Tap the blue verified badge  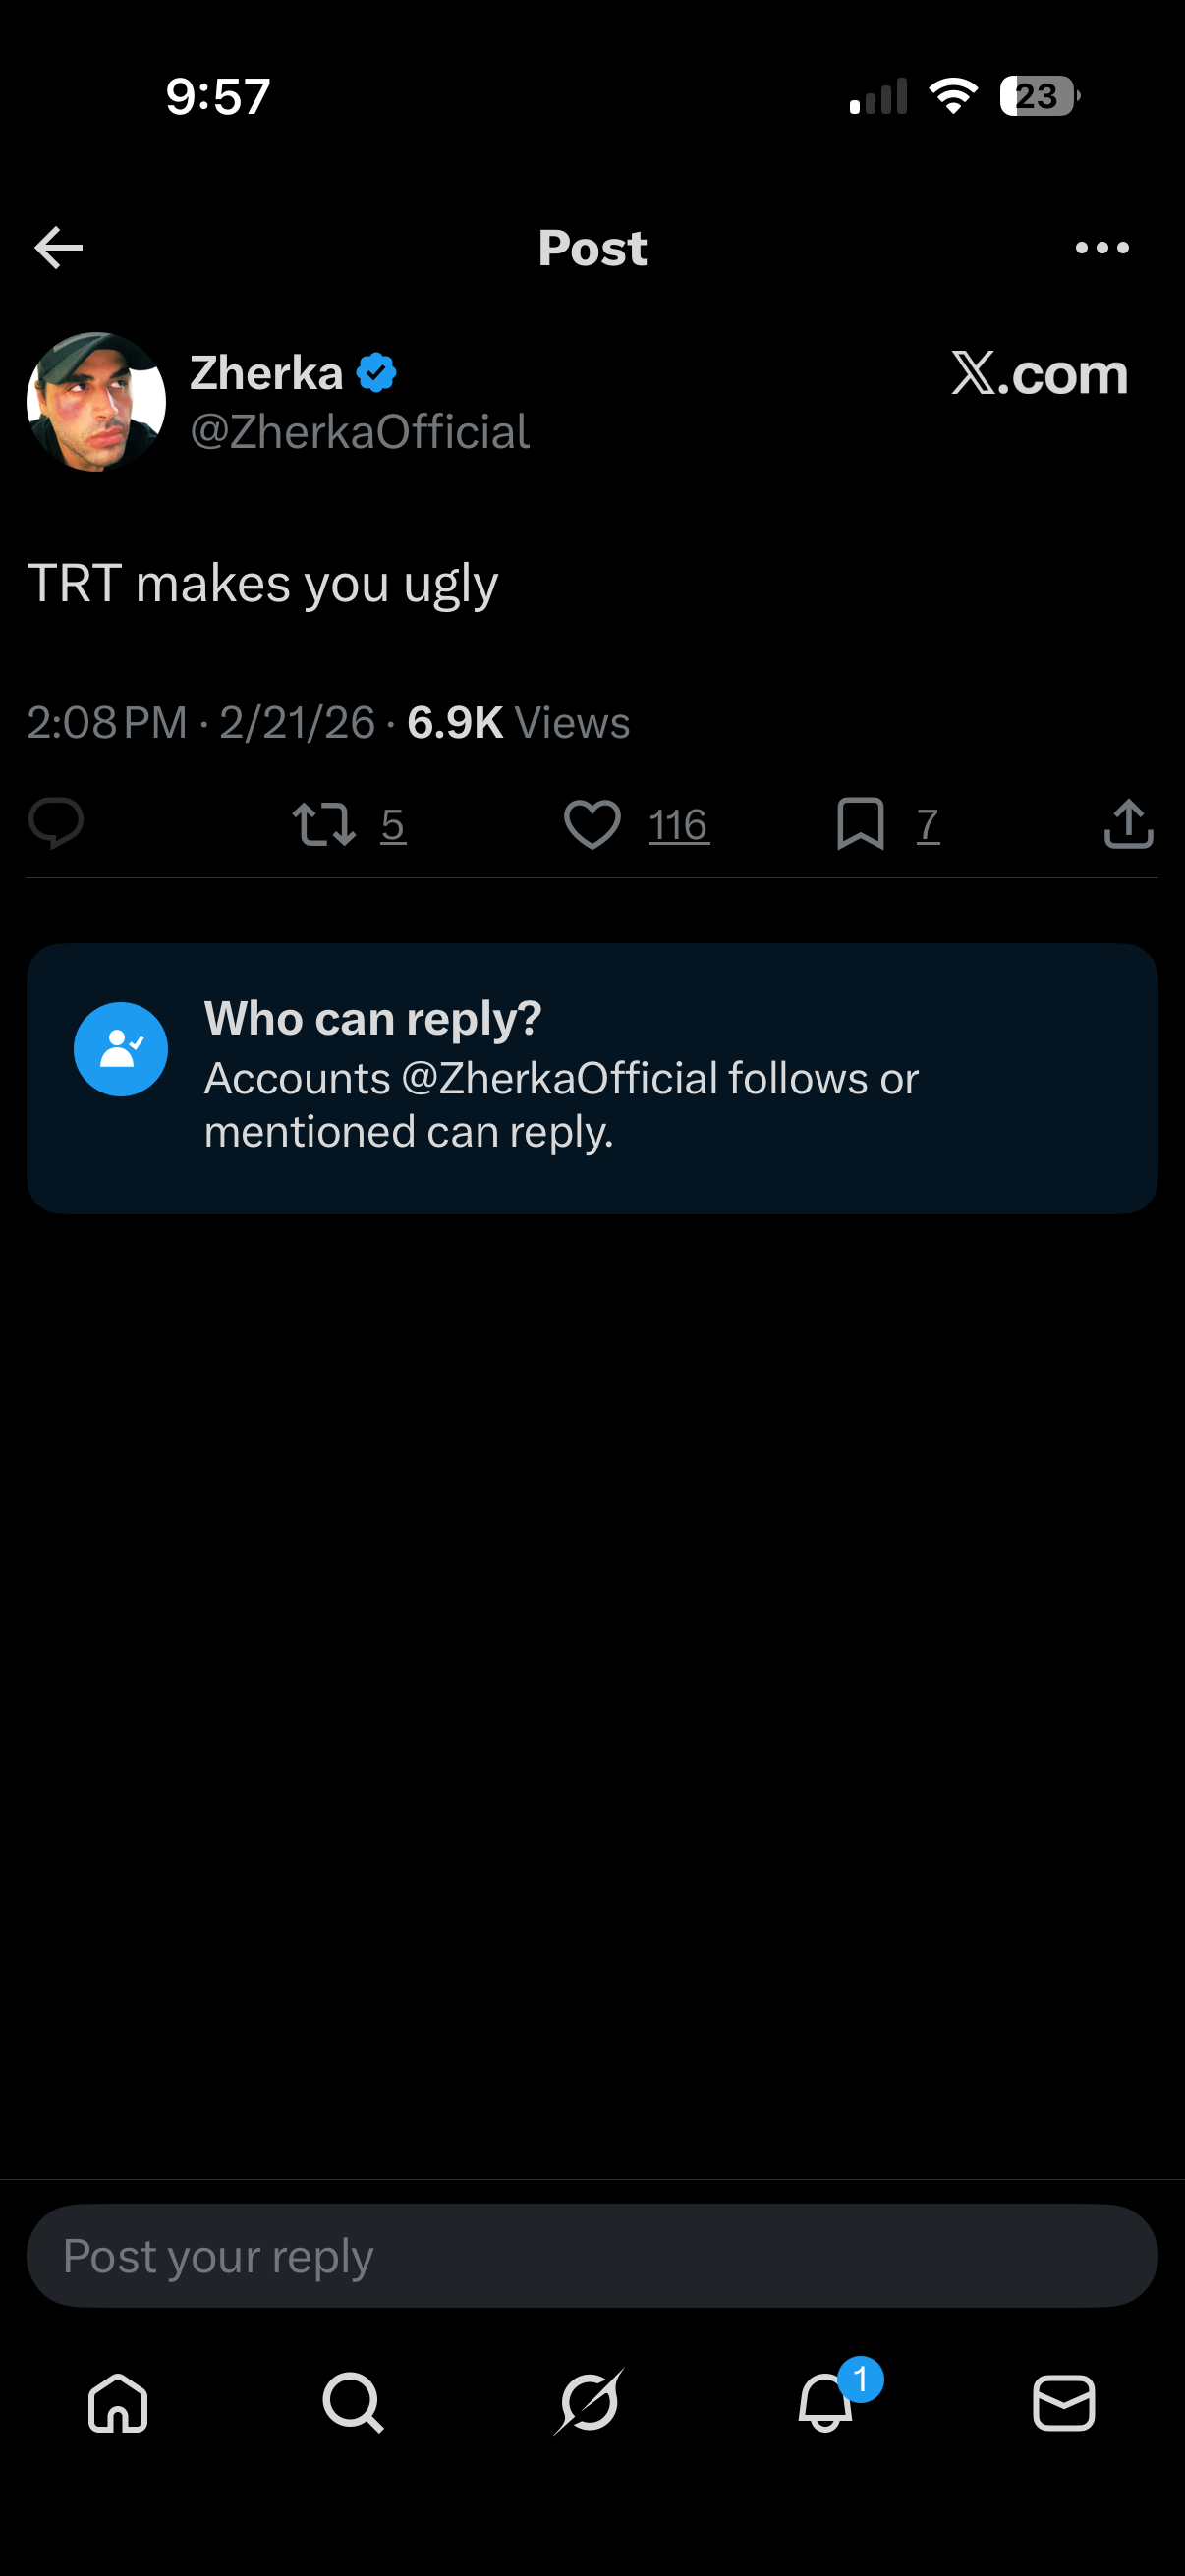[377, 373]
